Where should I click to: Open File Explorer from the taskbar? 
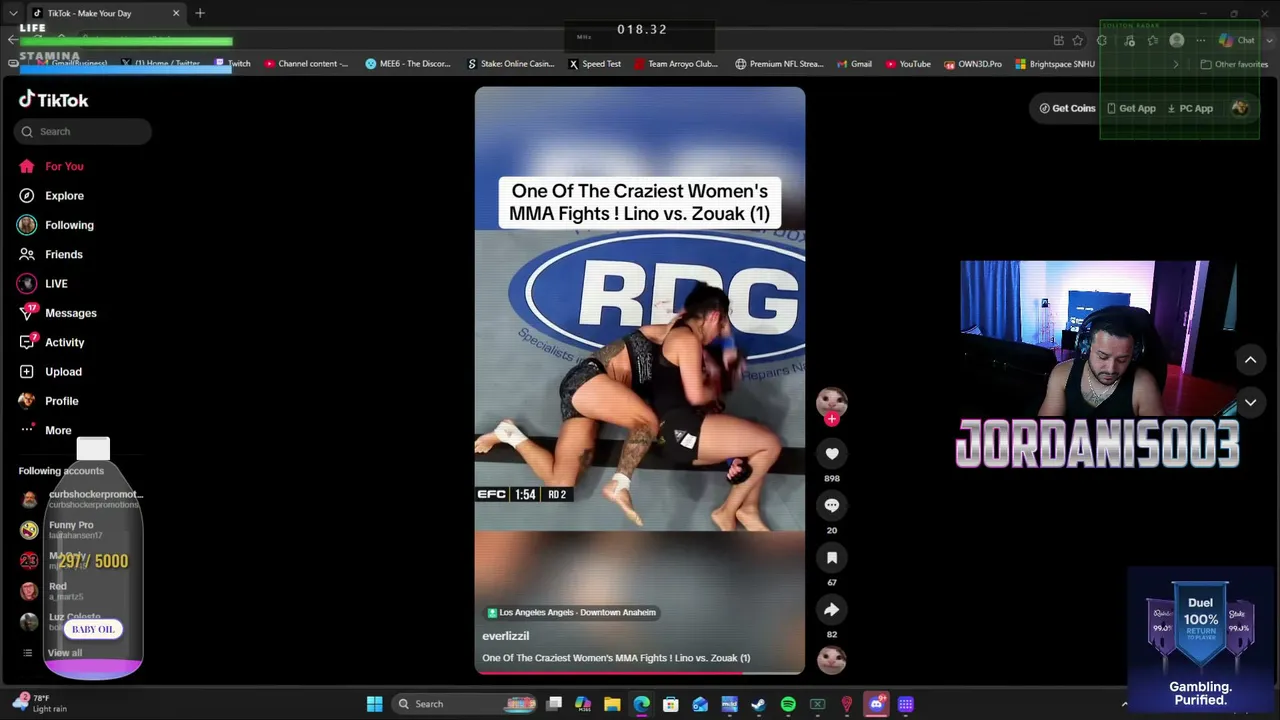[612, 704]
